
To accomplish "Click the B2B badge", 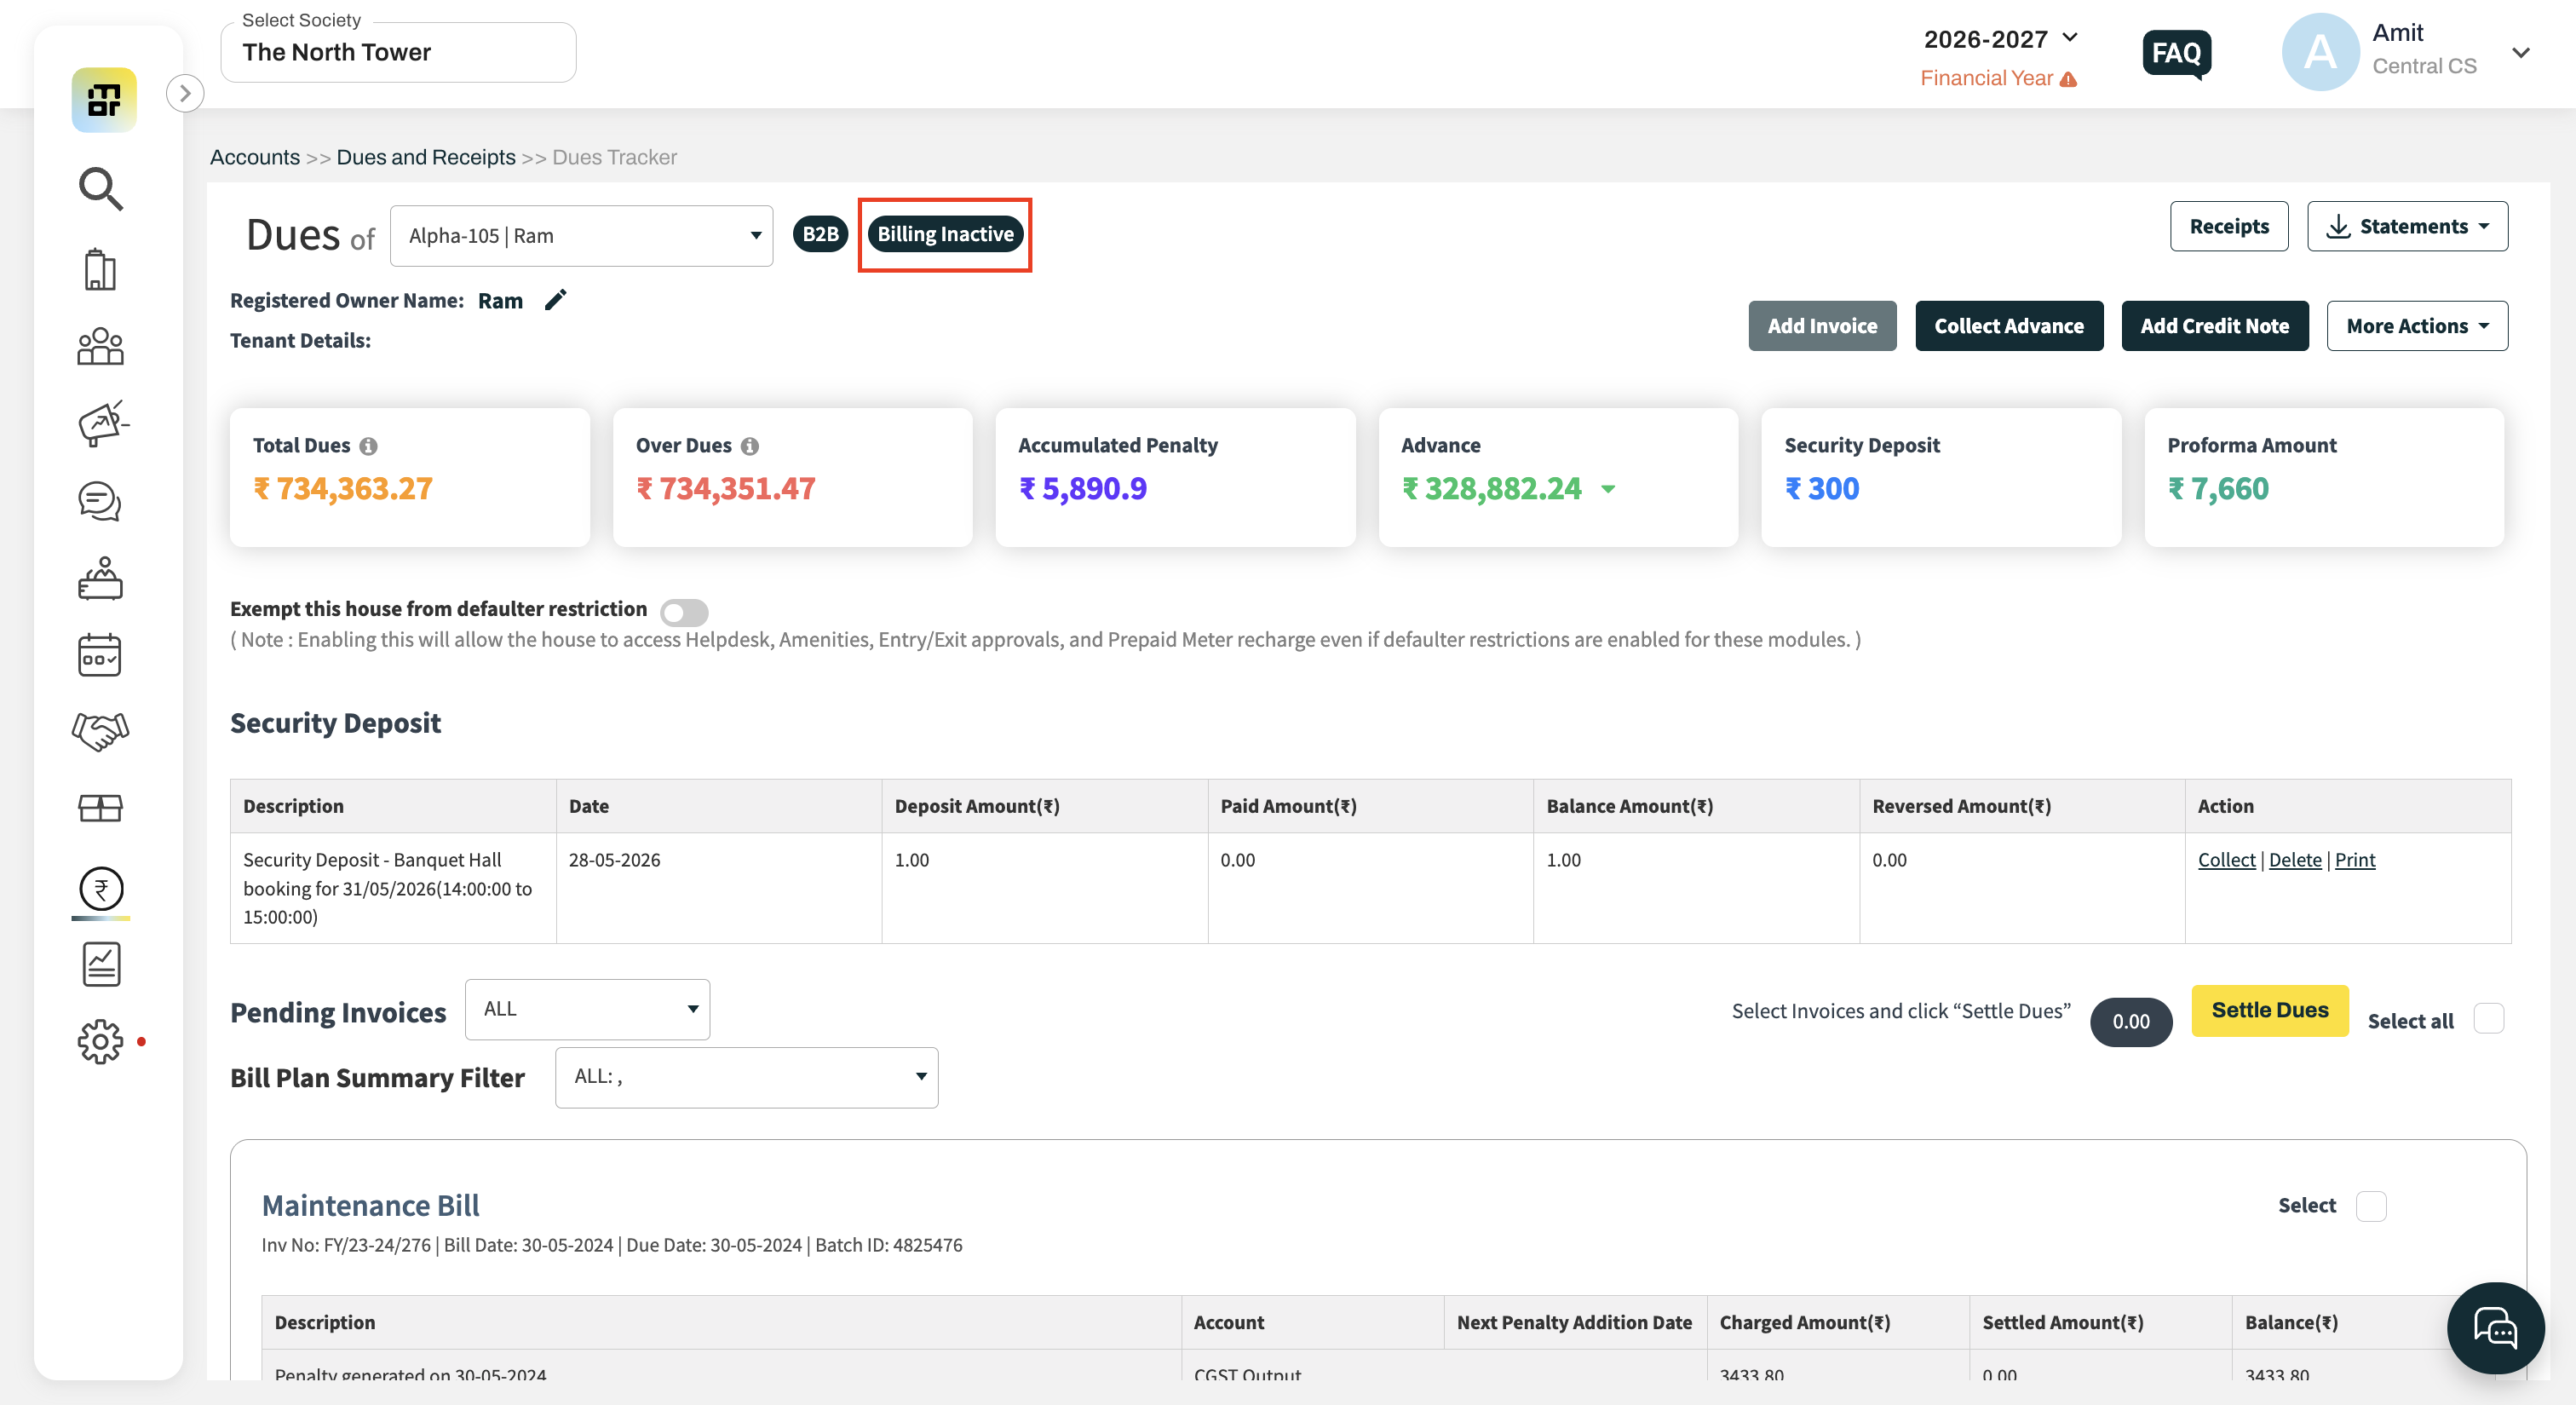I will [820, 234].
